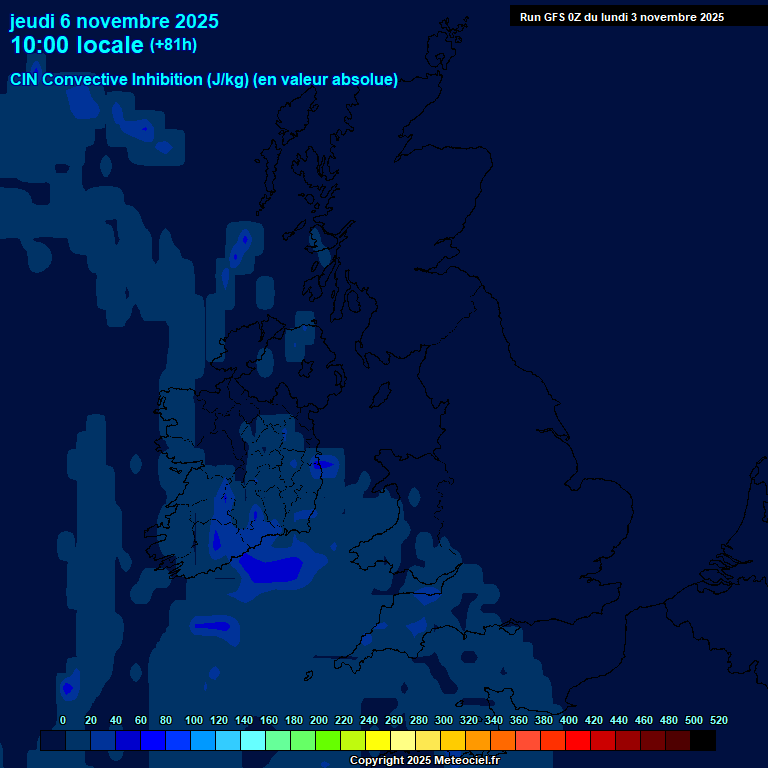Select the swatch between 80 and 100
768x768 pixels.
178,740
